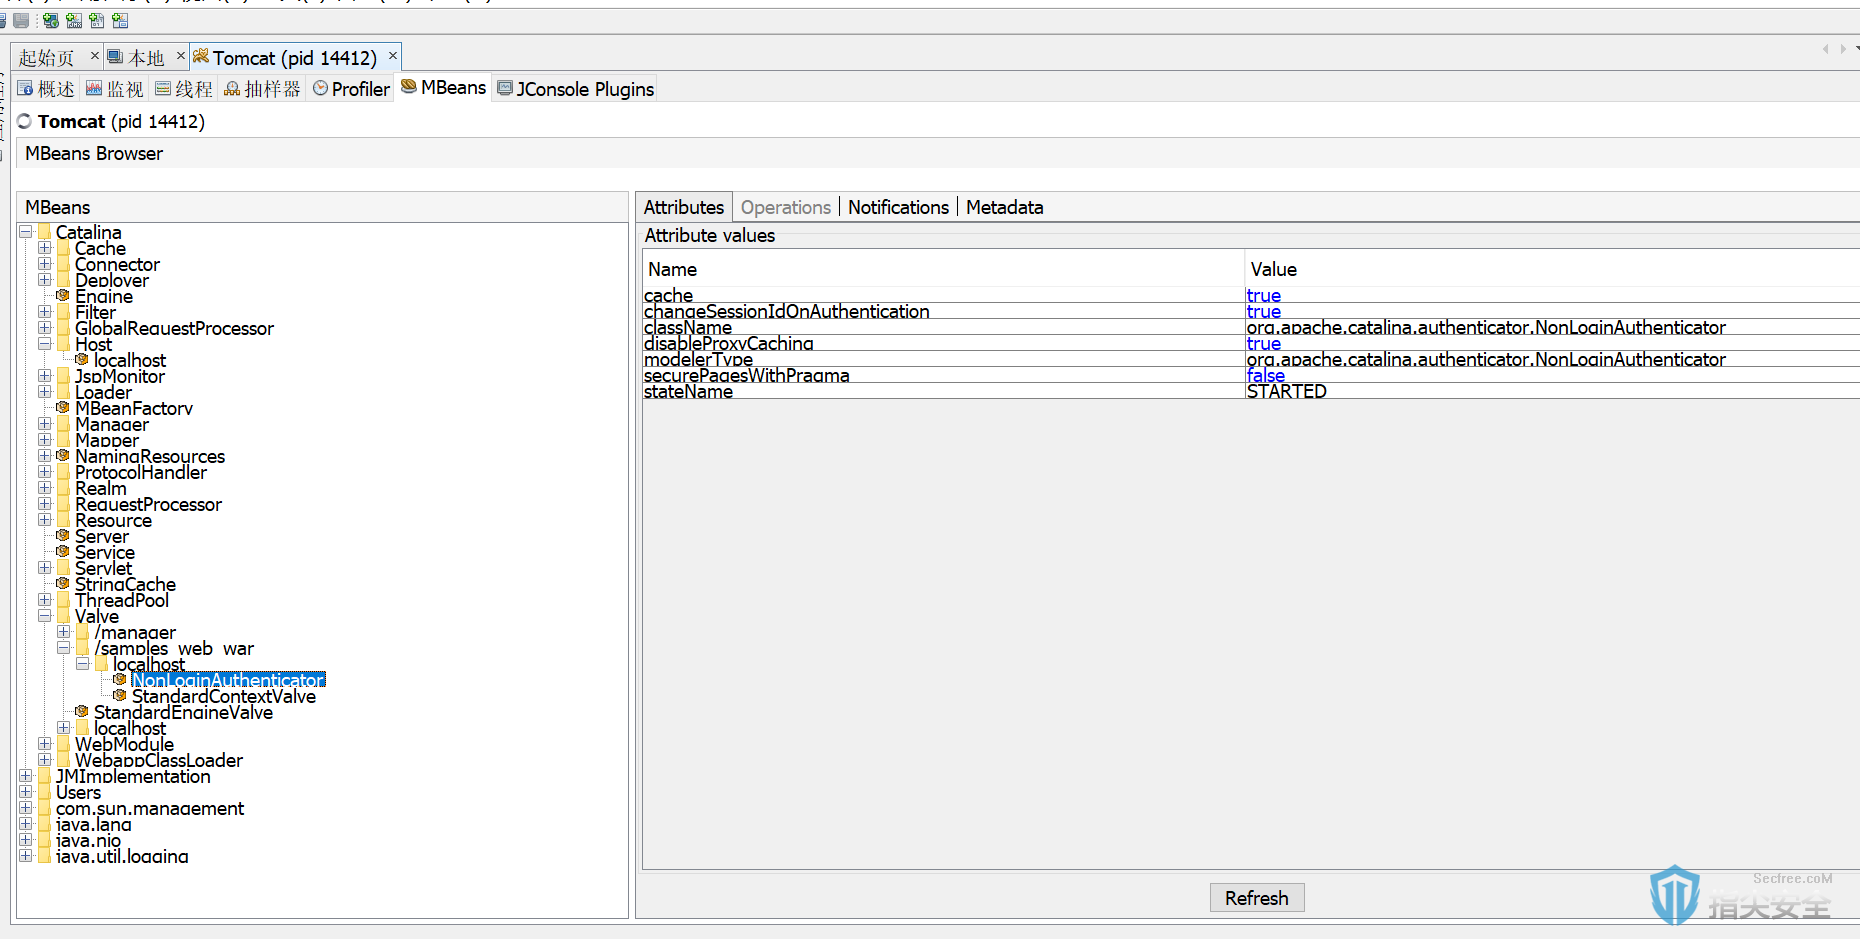Select the NonLoginAuthenticator tree item

pyautogui.click(x=228, y=680)
